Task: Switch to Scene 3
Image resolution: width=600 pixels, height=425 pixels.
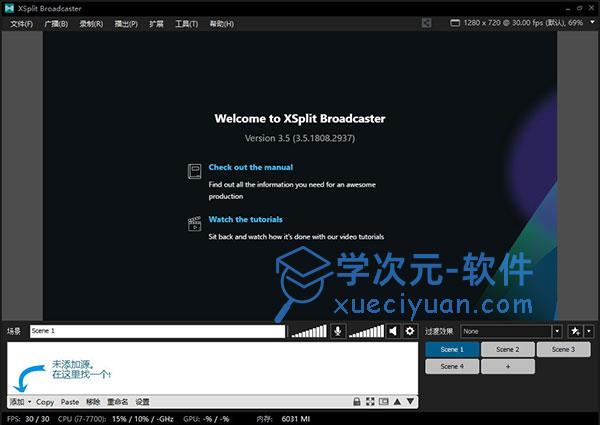Action: tap(564, 349)
